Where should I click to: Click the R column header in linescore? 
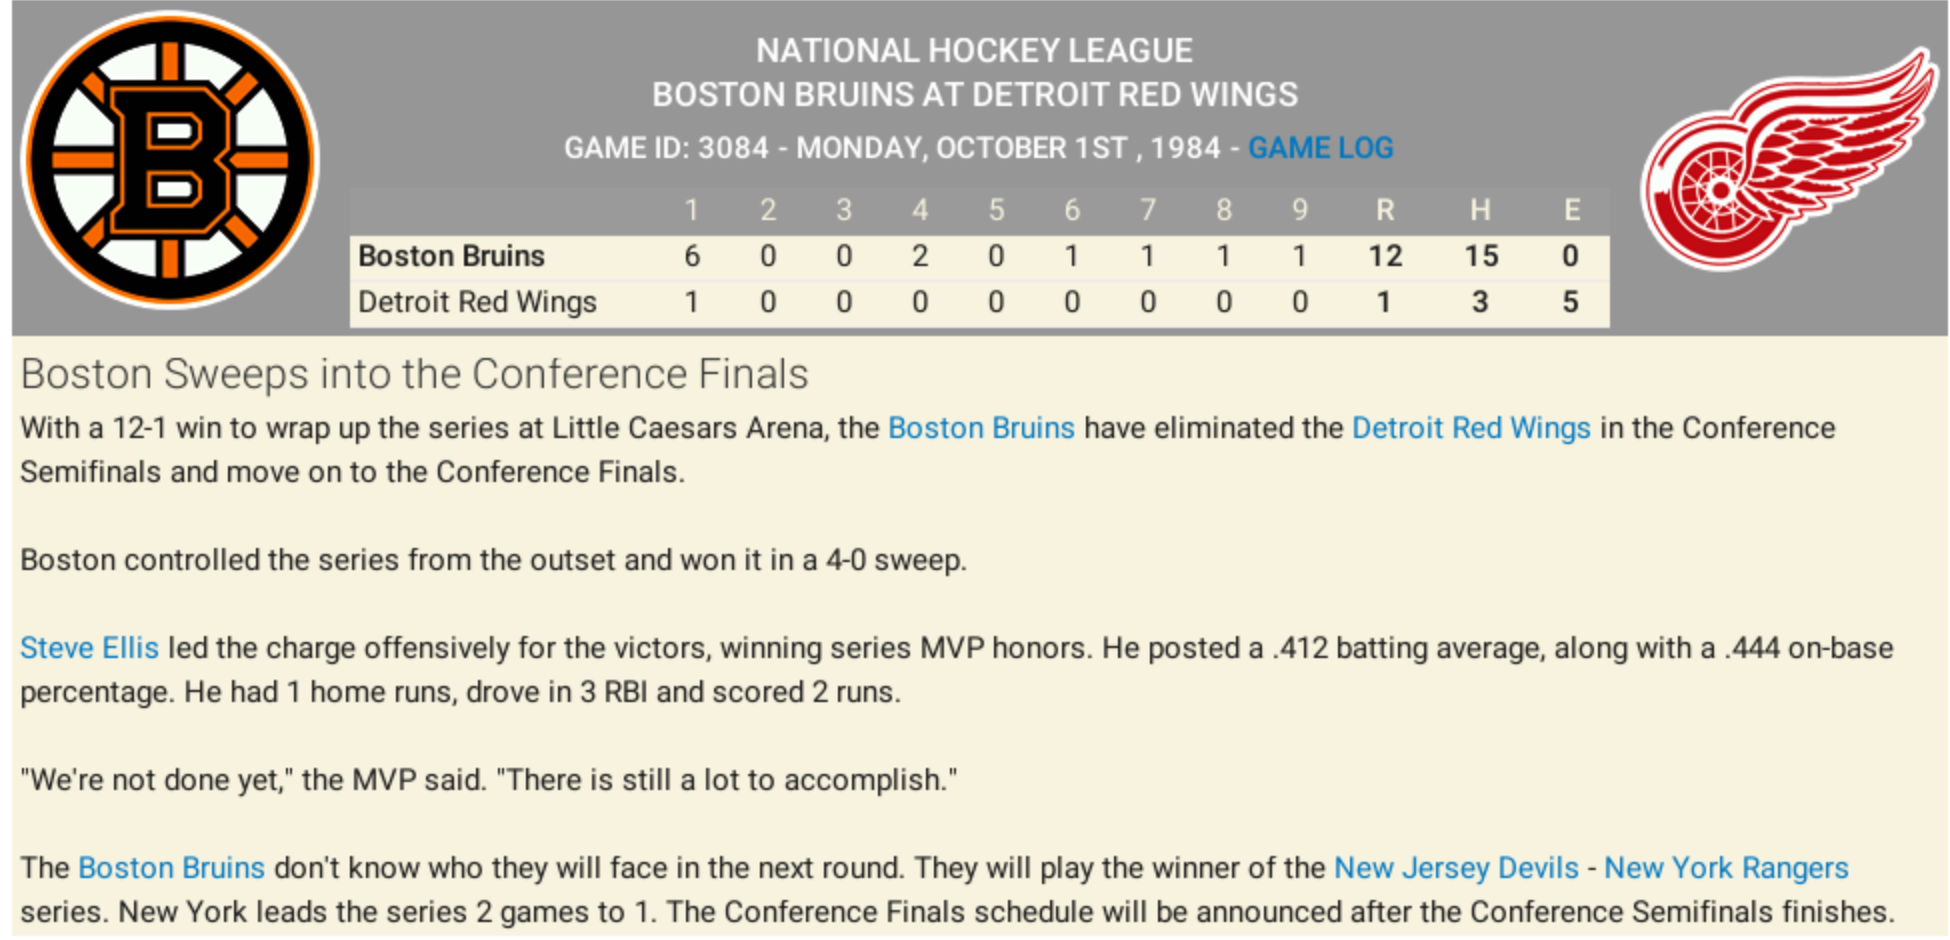(1384, 210)
